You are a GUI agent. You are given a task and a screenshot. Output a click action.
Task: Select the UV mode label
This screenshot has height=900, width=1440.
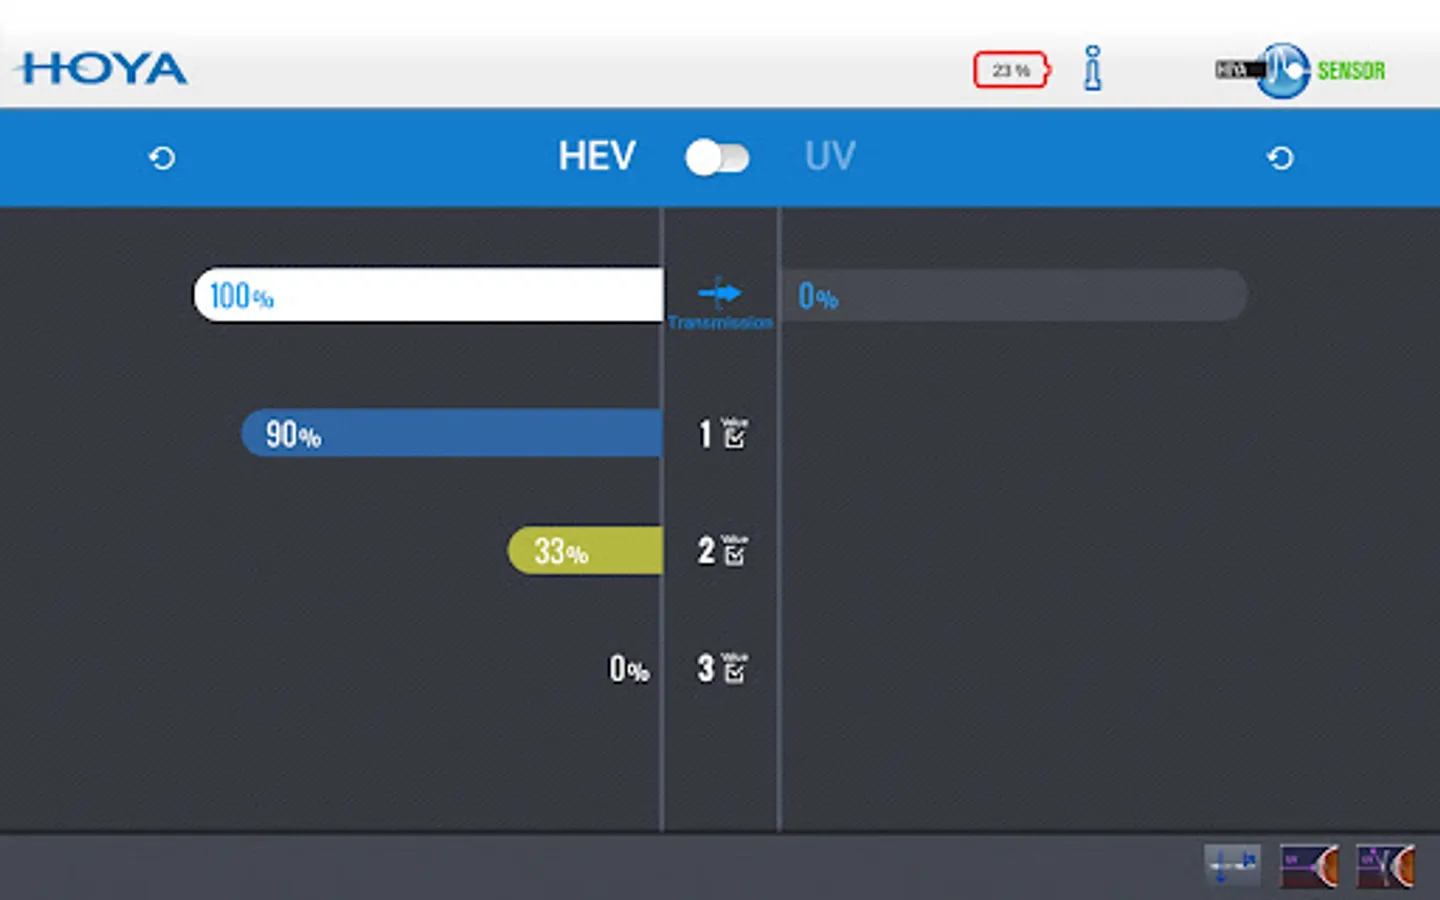(830, 157)
